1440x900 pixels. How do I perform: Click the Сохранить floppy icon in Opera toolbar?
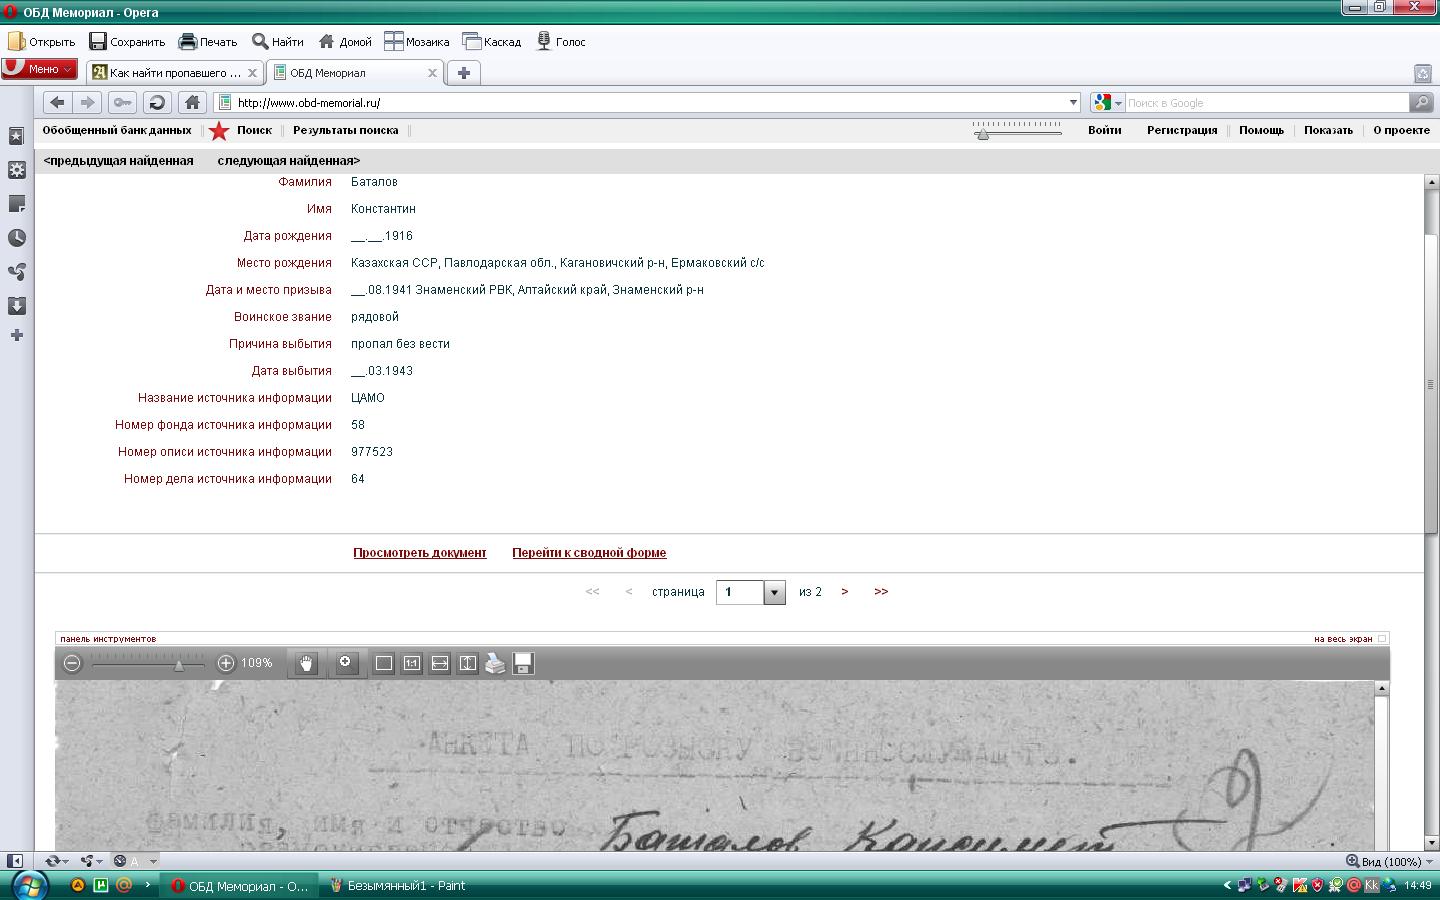coord(98,41)
